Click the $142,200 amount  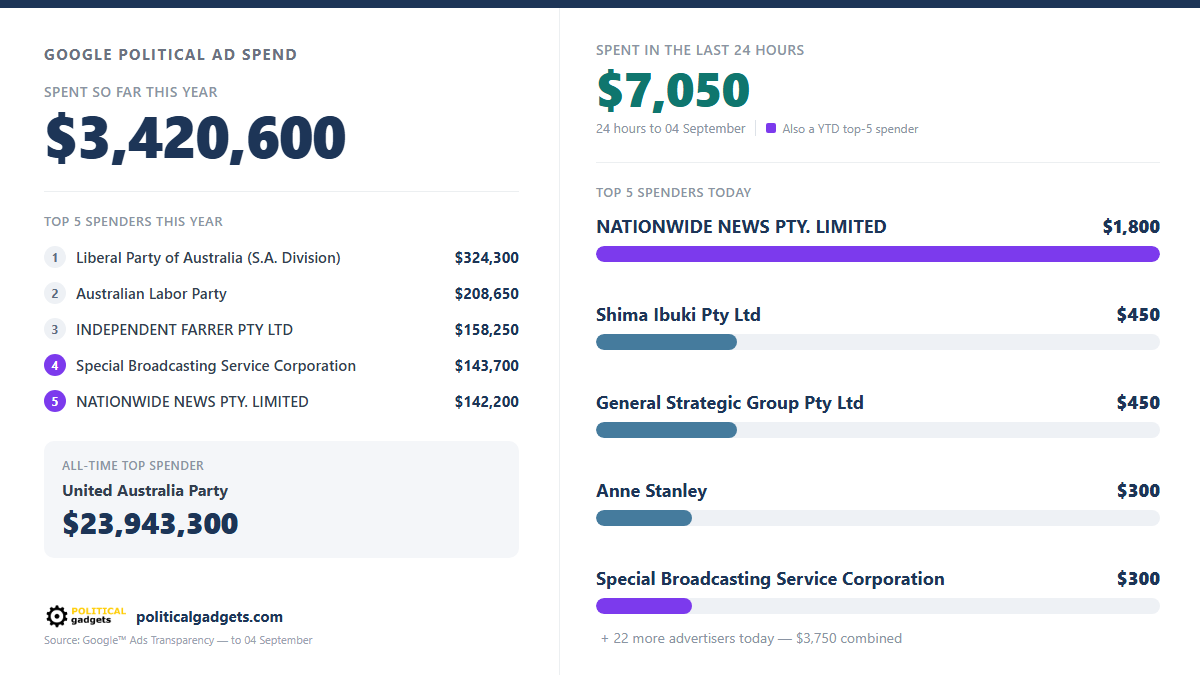[x=487, y=402]
